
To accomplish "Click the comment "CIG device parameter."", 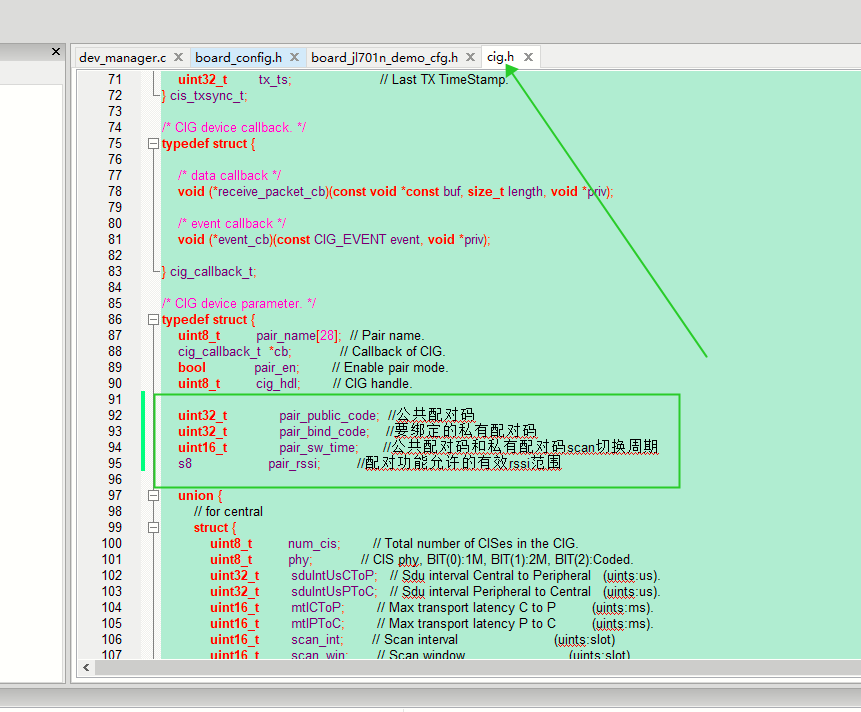I will click(x=238, y=304).
